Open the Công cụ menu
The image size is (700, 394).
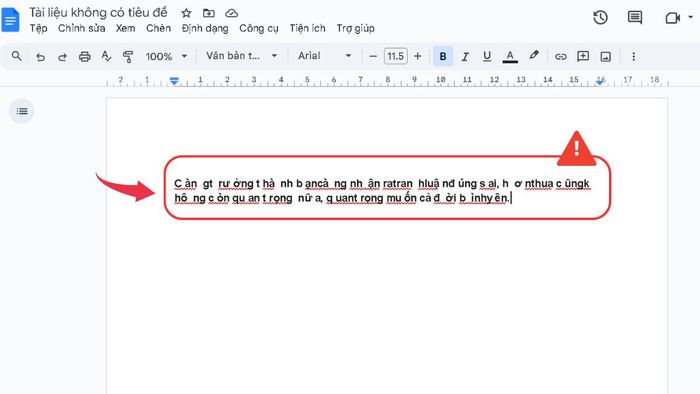coord(259,29)
